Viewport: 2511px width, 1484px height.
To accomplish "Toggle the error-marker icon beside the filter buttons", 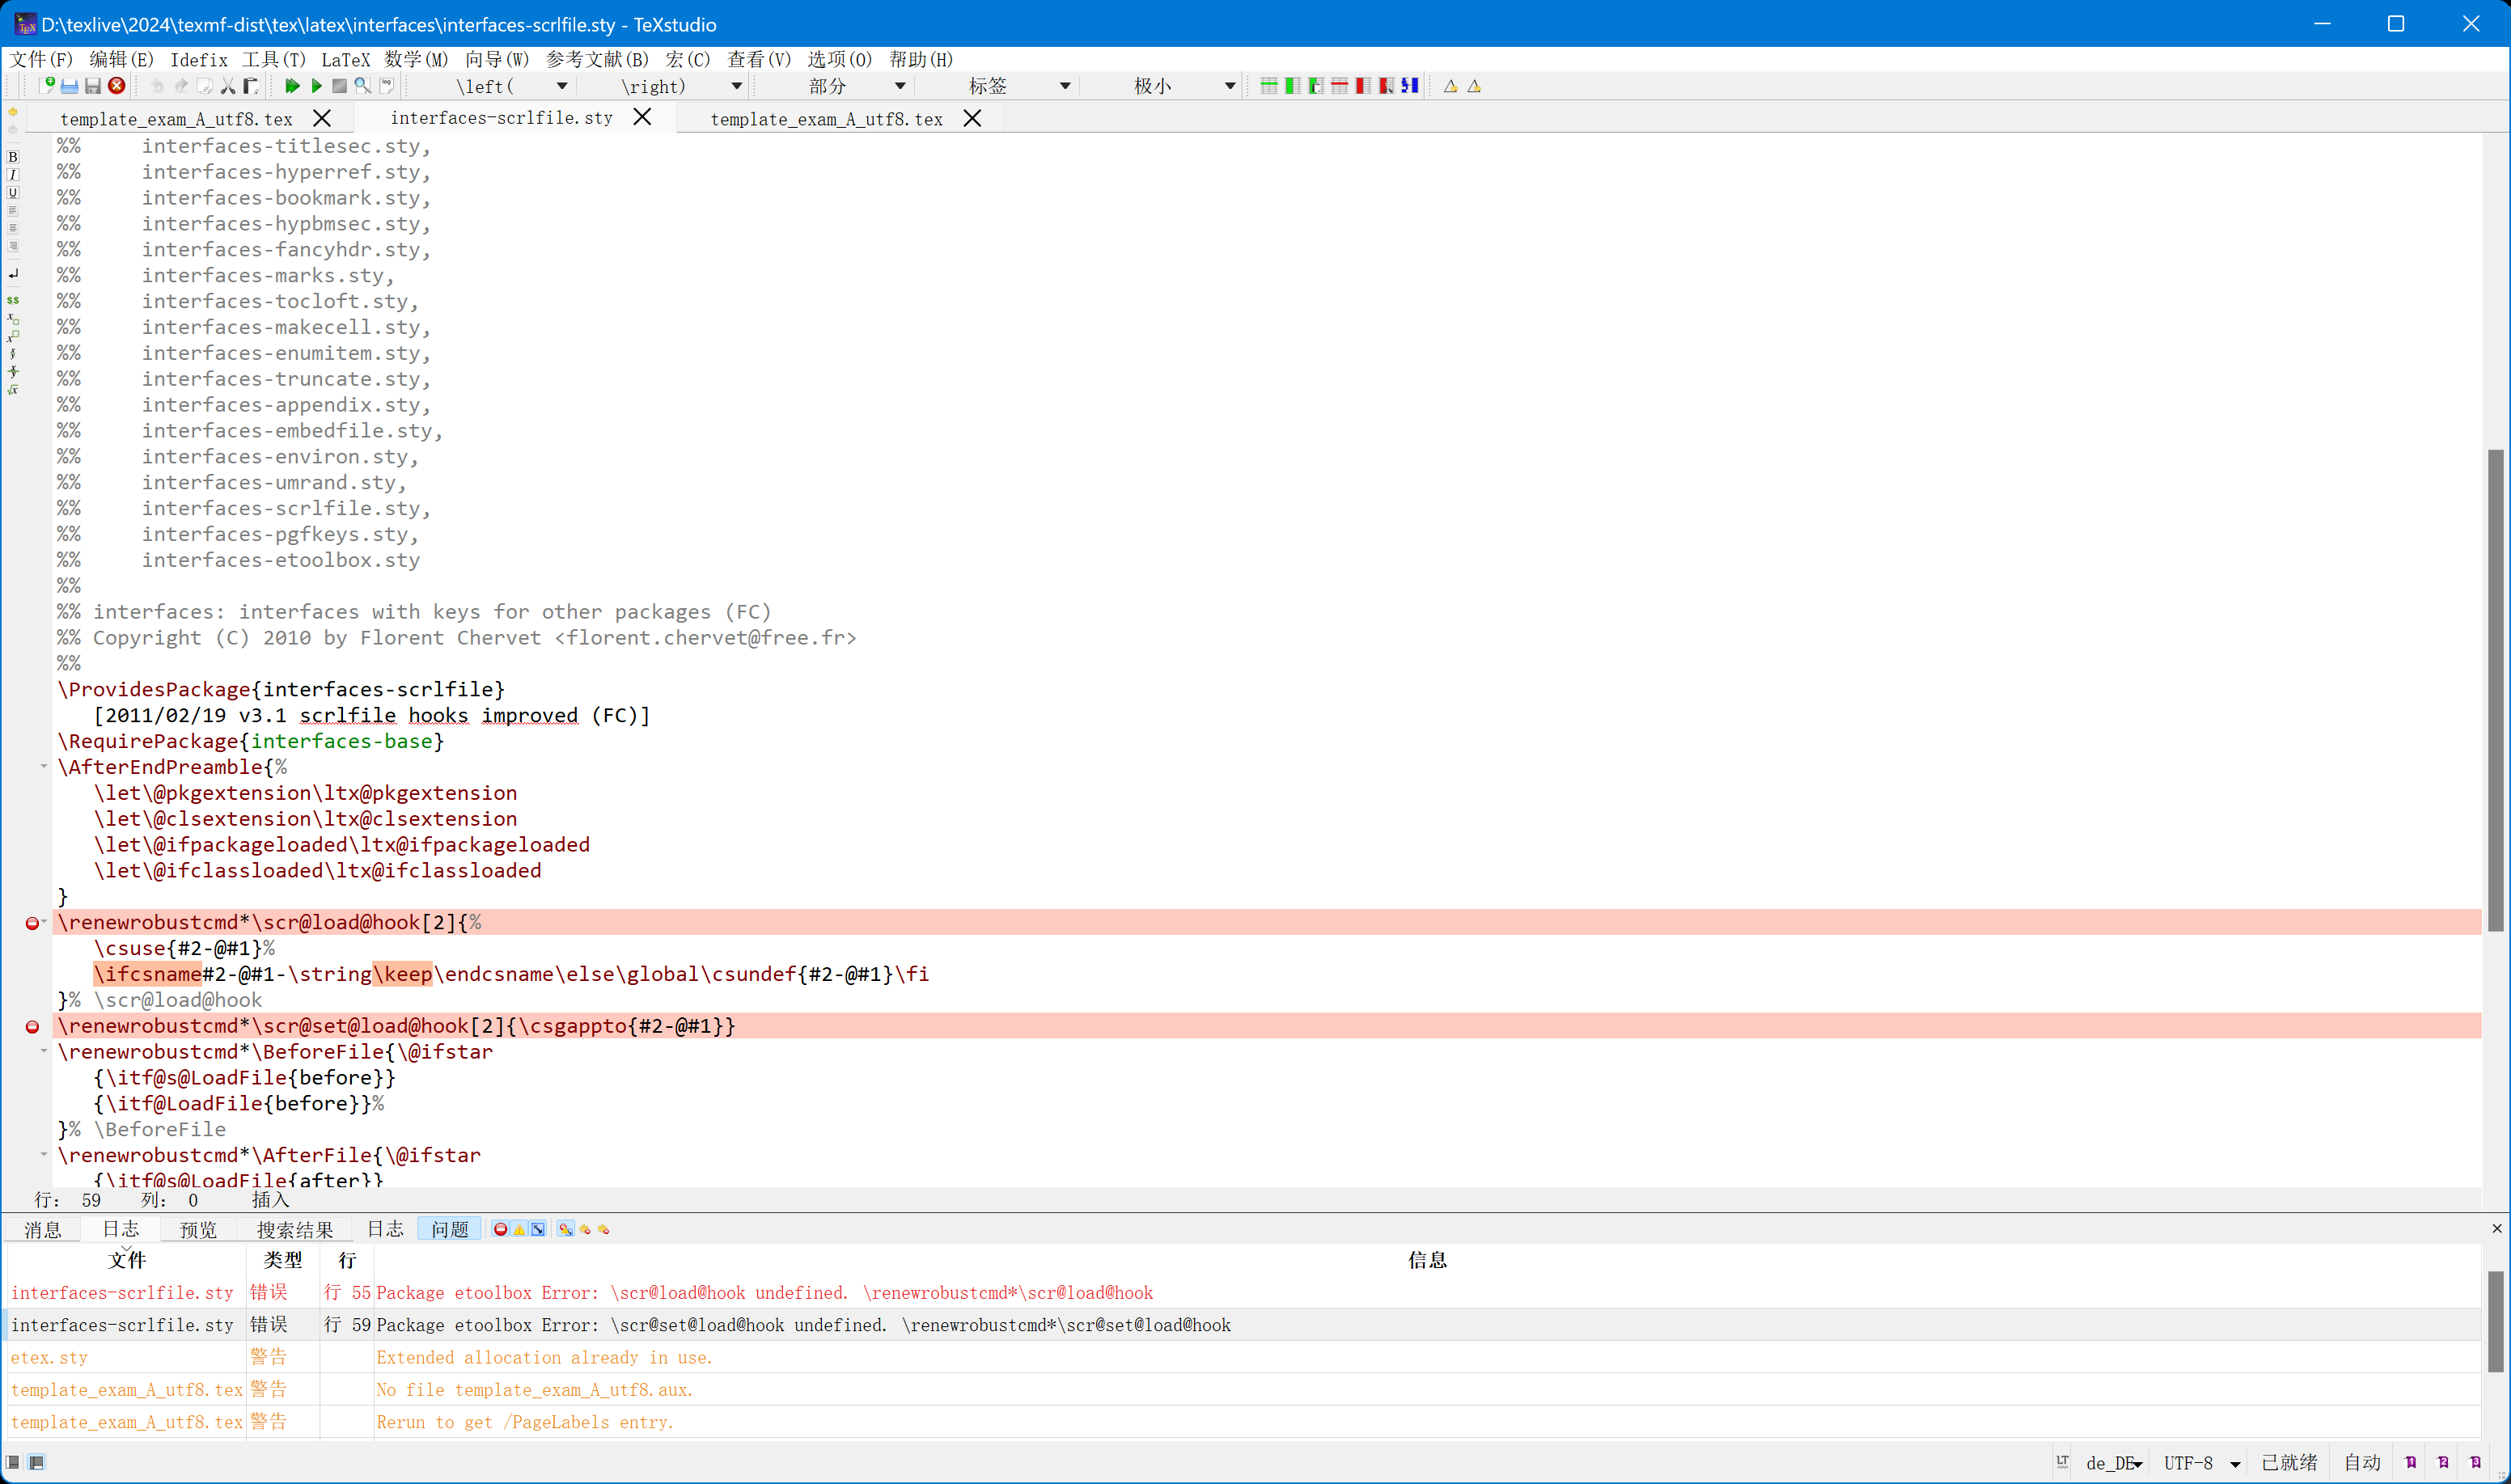I will [566, 1229].
